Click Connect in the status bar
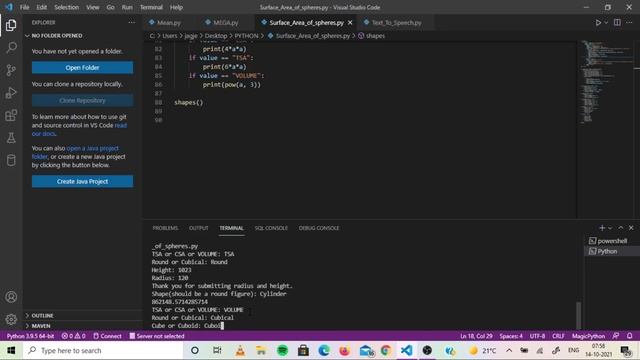The width and height of the screenshot is (640, 360). click(x=107, y=336)
